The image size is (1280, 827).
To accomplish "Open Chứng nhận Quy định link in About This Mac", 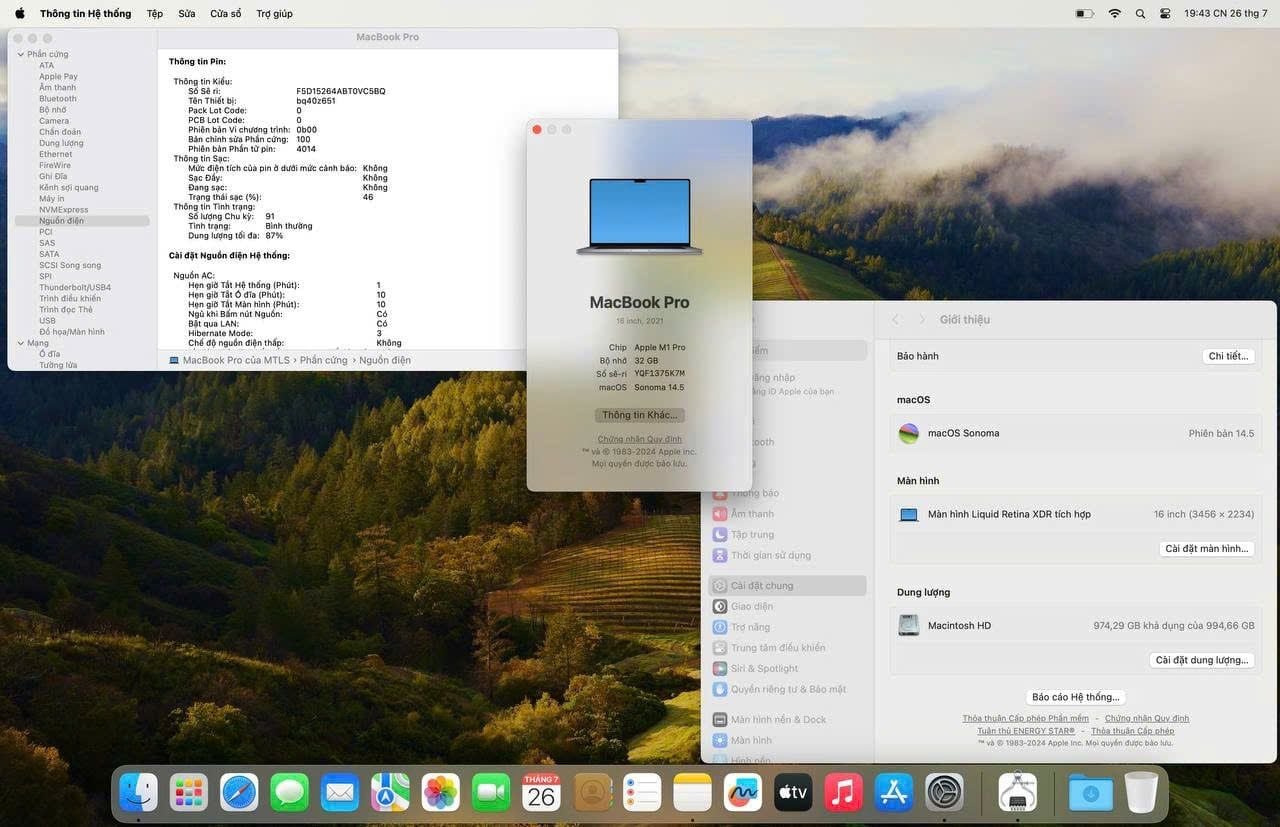I will click(640, 439).
